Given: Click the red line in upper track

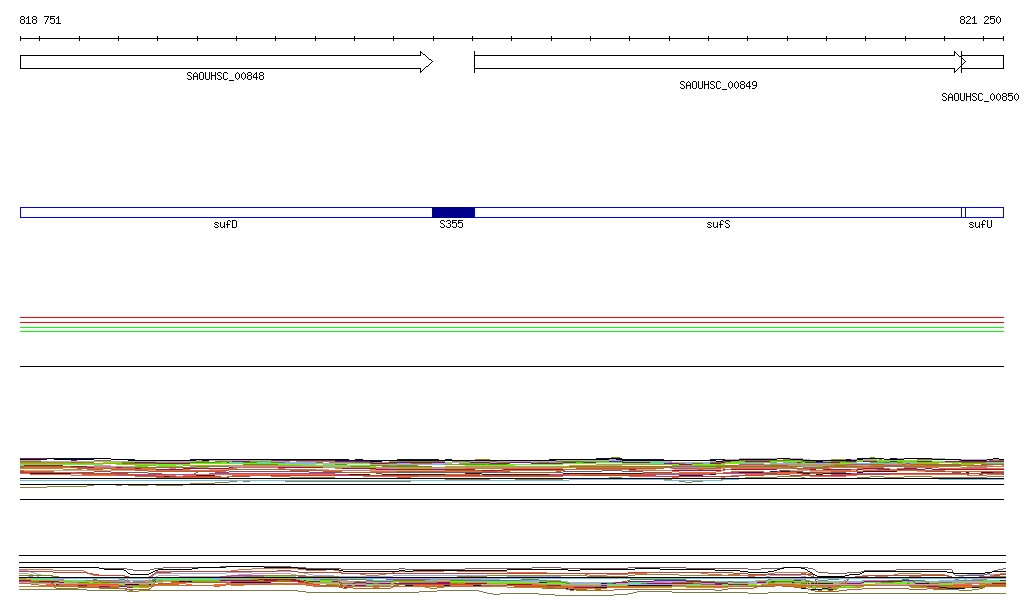Looking at the screenshot, I should (x=512, y=323).
